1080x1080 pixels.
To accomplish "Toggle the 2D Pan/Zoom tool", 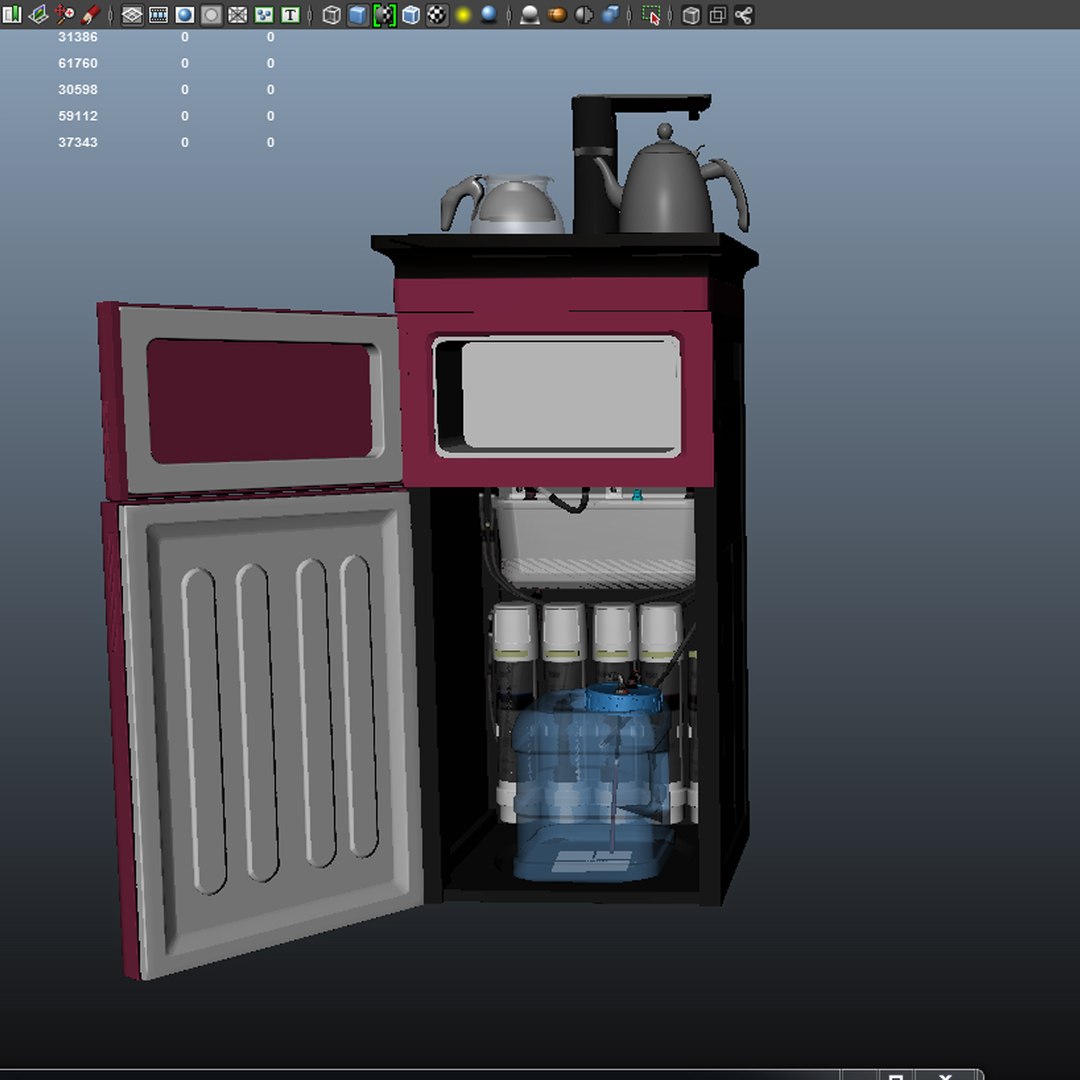I will (65, 14).
